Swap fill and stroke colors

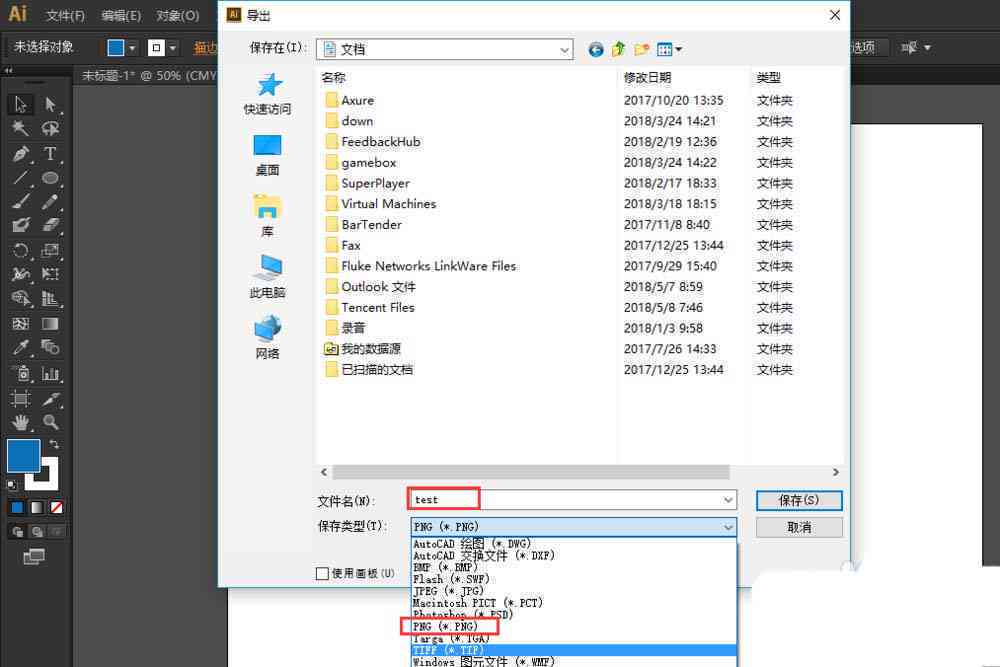pyautogui.click(x=54, y=444)
